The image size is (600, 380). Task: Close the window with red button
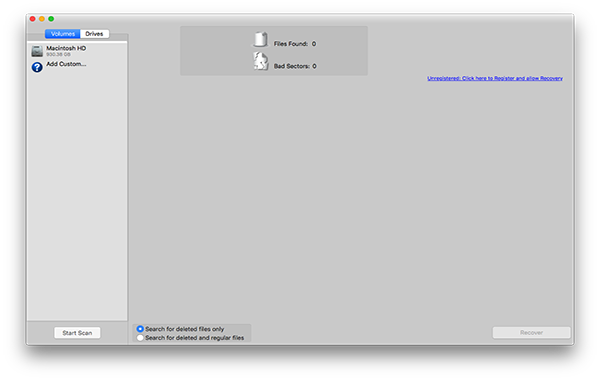point(33,19)
